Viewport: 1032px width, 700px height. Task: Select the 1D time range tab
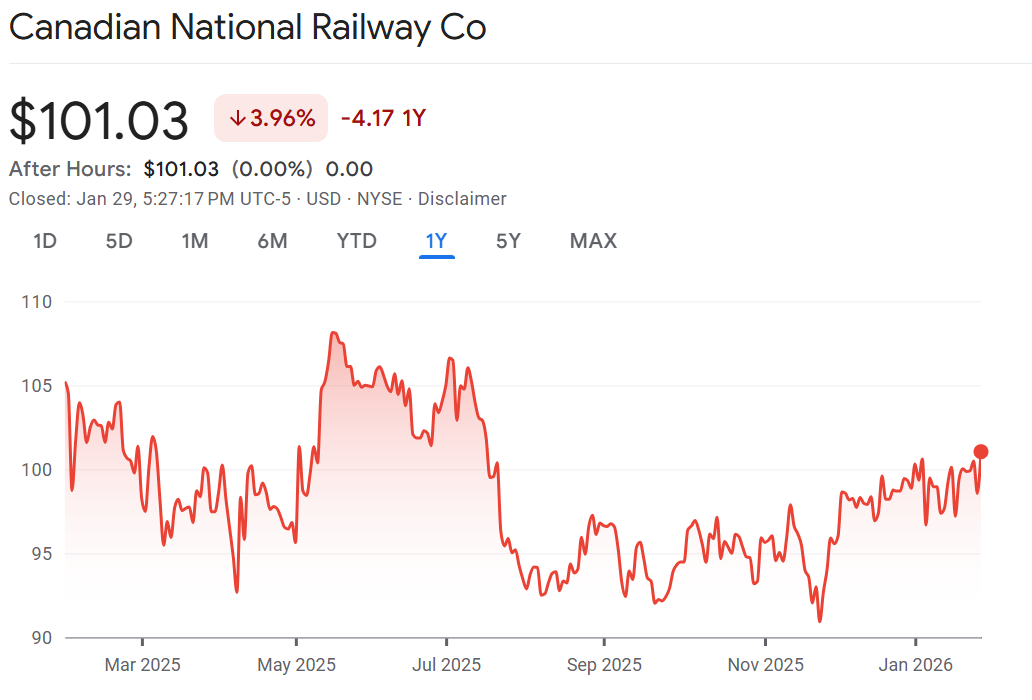pos(44,241)
